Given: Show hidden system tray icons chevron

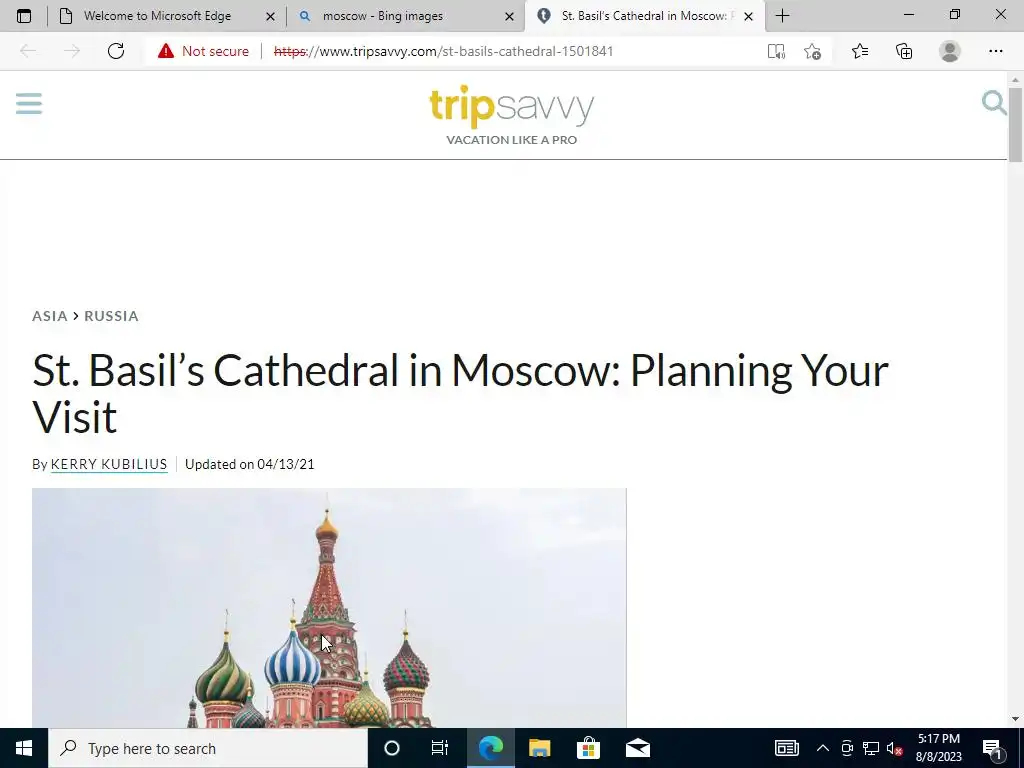Looking at the screenshot, I should (x=823, y=748).
